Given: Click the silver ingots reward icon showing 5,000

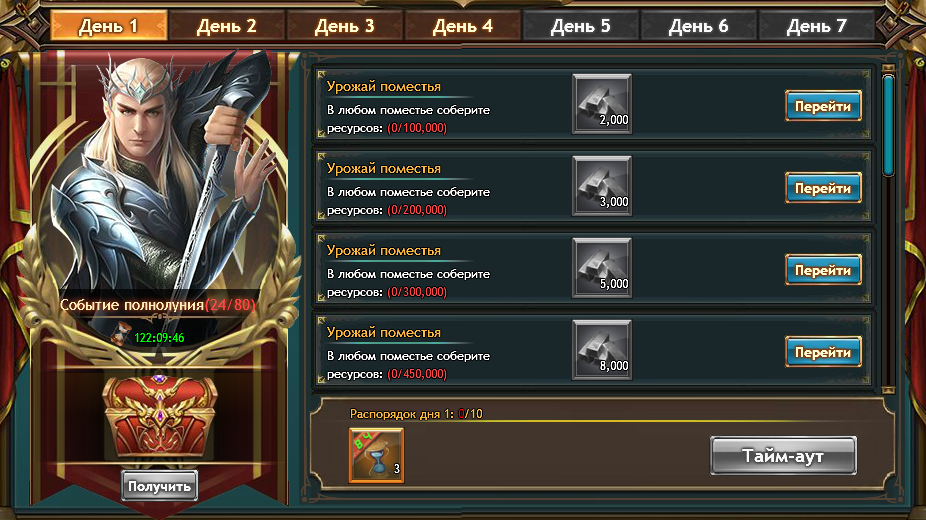Looking at the screenshot, I should 602,268.
